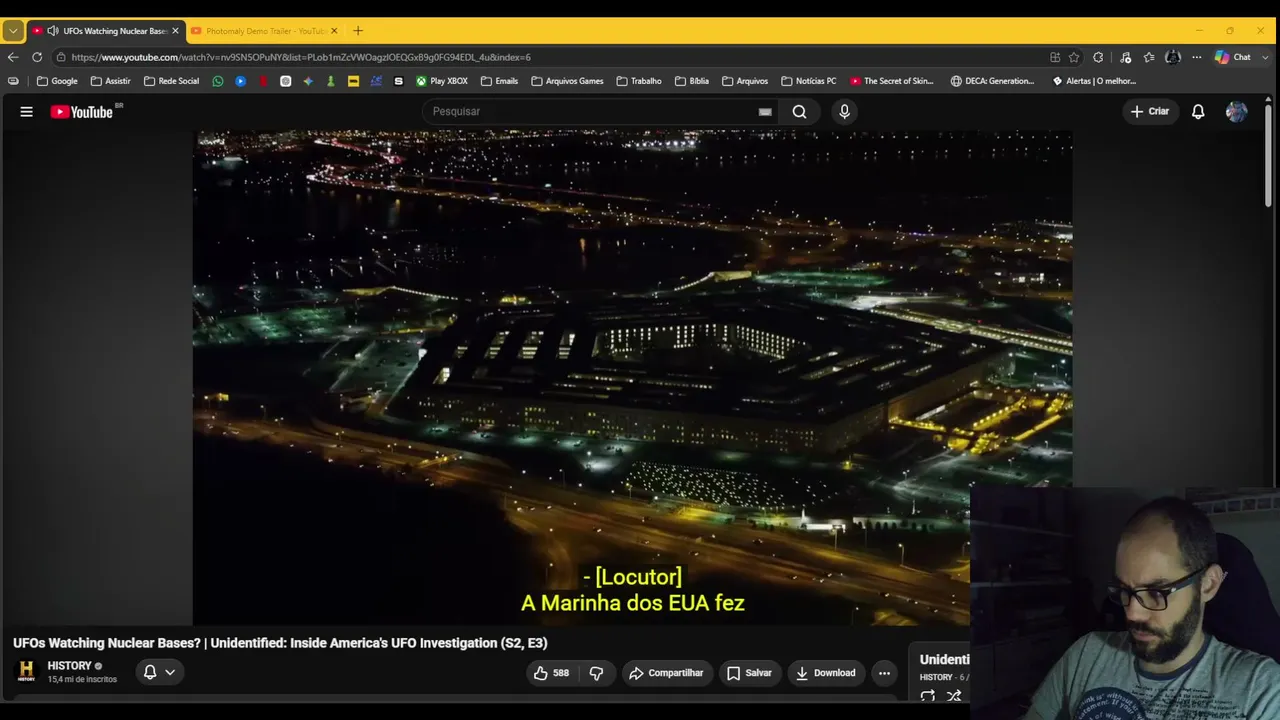Open the Rede Social bookmarks folder
This screenshot has width=1280, height=720.
pos(171,81)
